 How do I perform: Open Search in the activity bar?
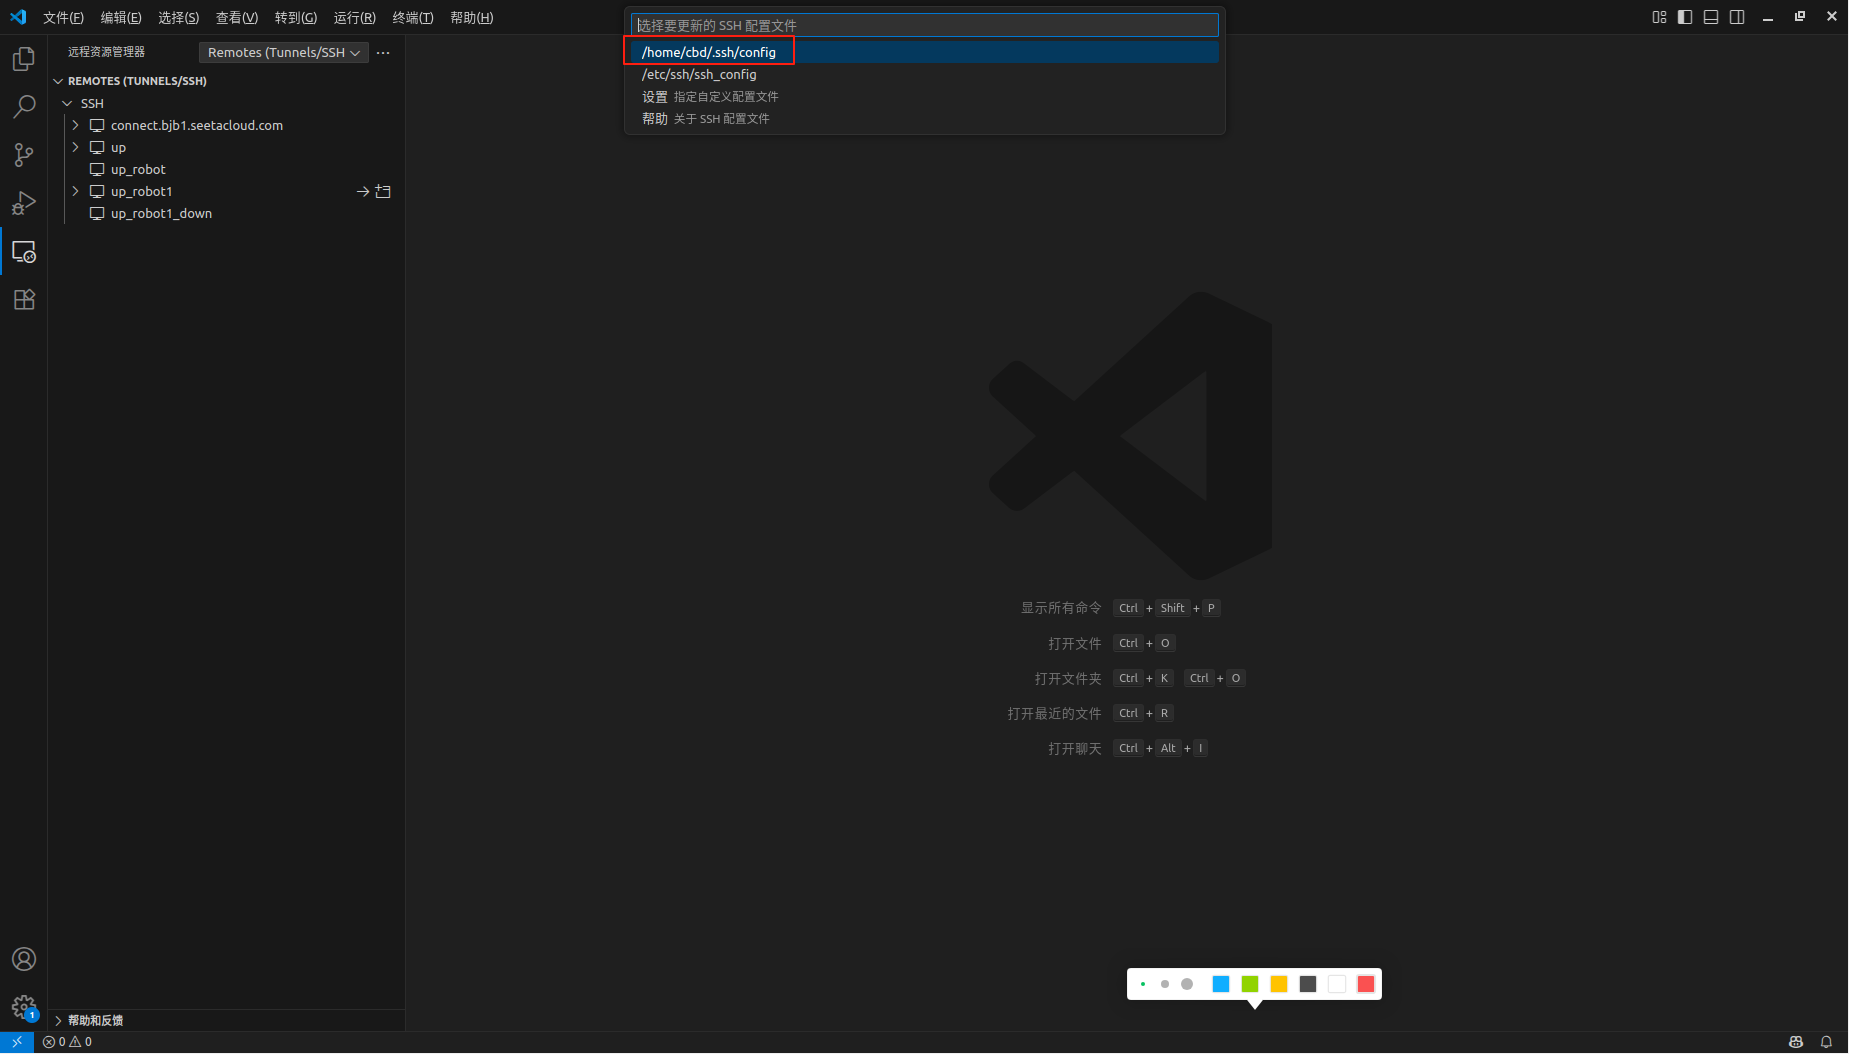pyautogui.click(x=23, y=106)
